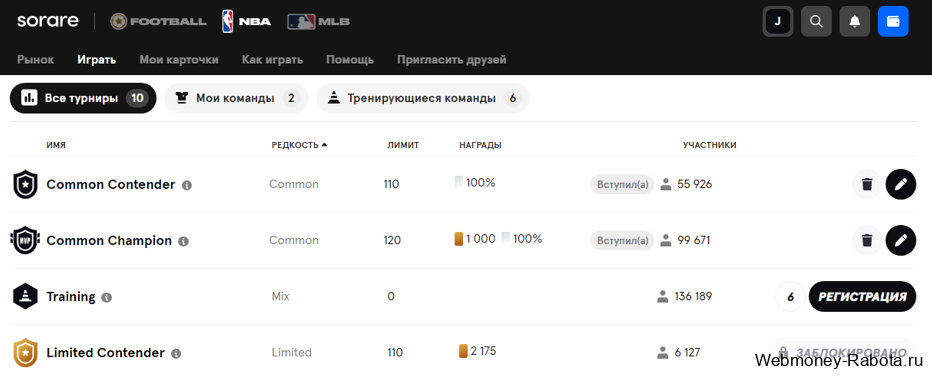Image resolution: width=932 pixels, height=378 pixels.
Task: Click the Limited rarity value
Action: (291, 352)
